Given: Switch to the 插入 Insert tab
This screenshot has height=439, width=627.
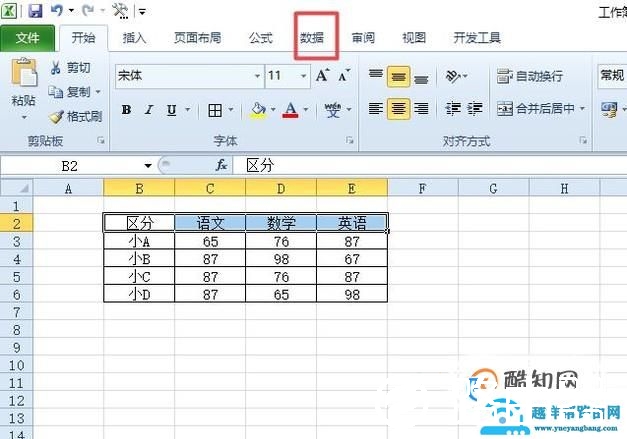Looking at the screenshot, I should click(x=134, y=38).
